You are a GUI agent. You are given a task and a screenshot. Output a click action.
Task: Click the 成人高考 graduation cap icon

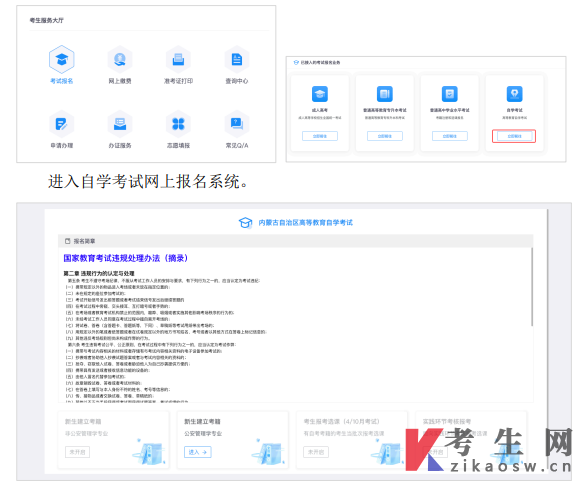click(320, 94)
